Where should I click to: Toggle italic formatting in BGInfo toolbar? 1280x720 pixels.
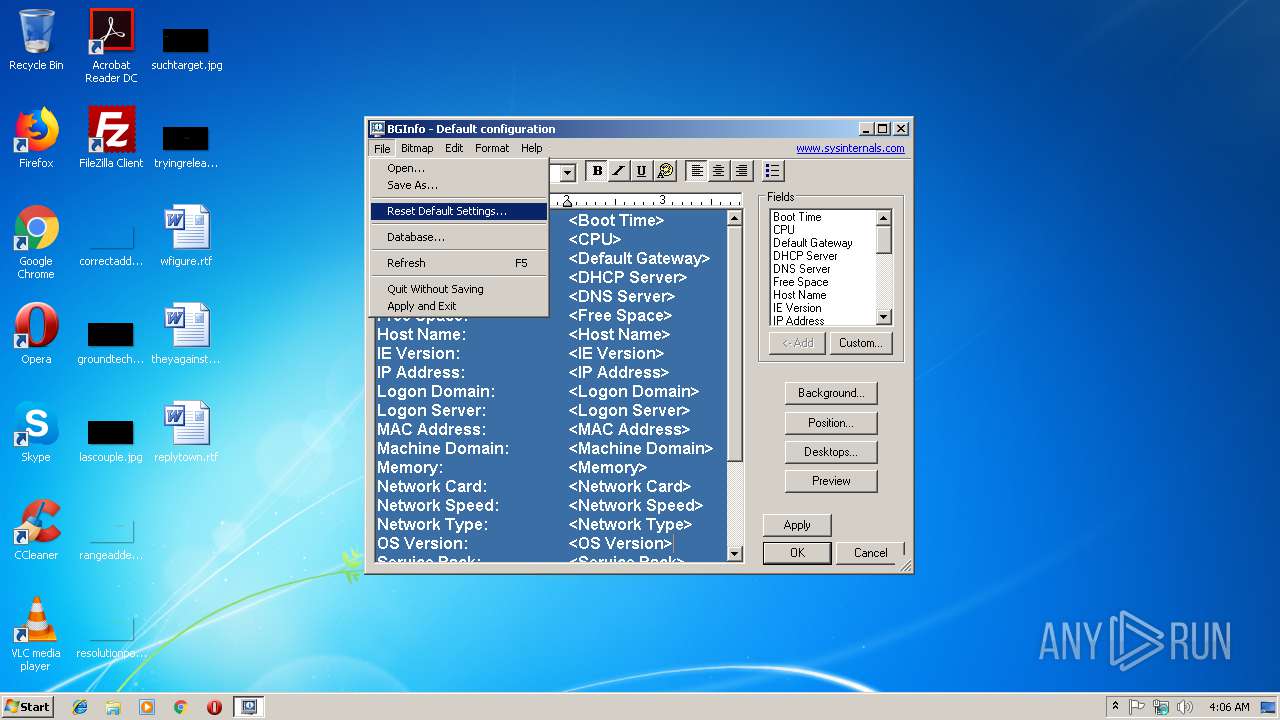[x=619, y=171]
